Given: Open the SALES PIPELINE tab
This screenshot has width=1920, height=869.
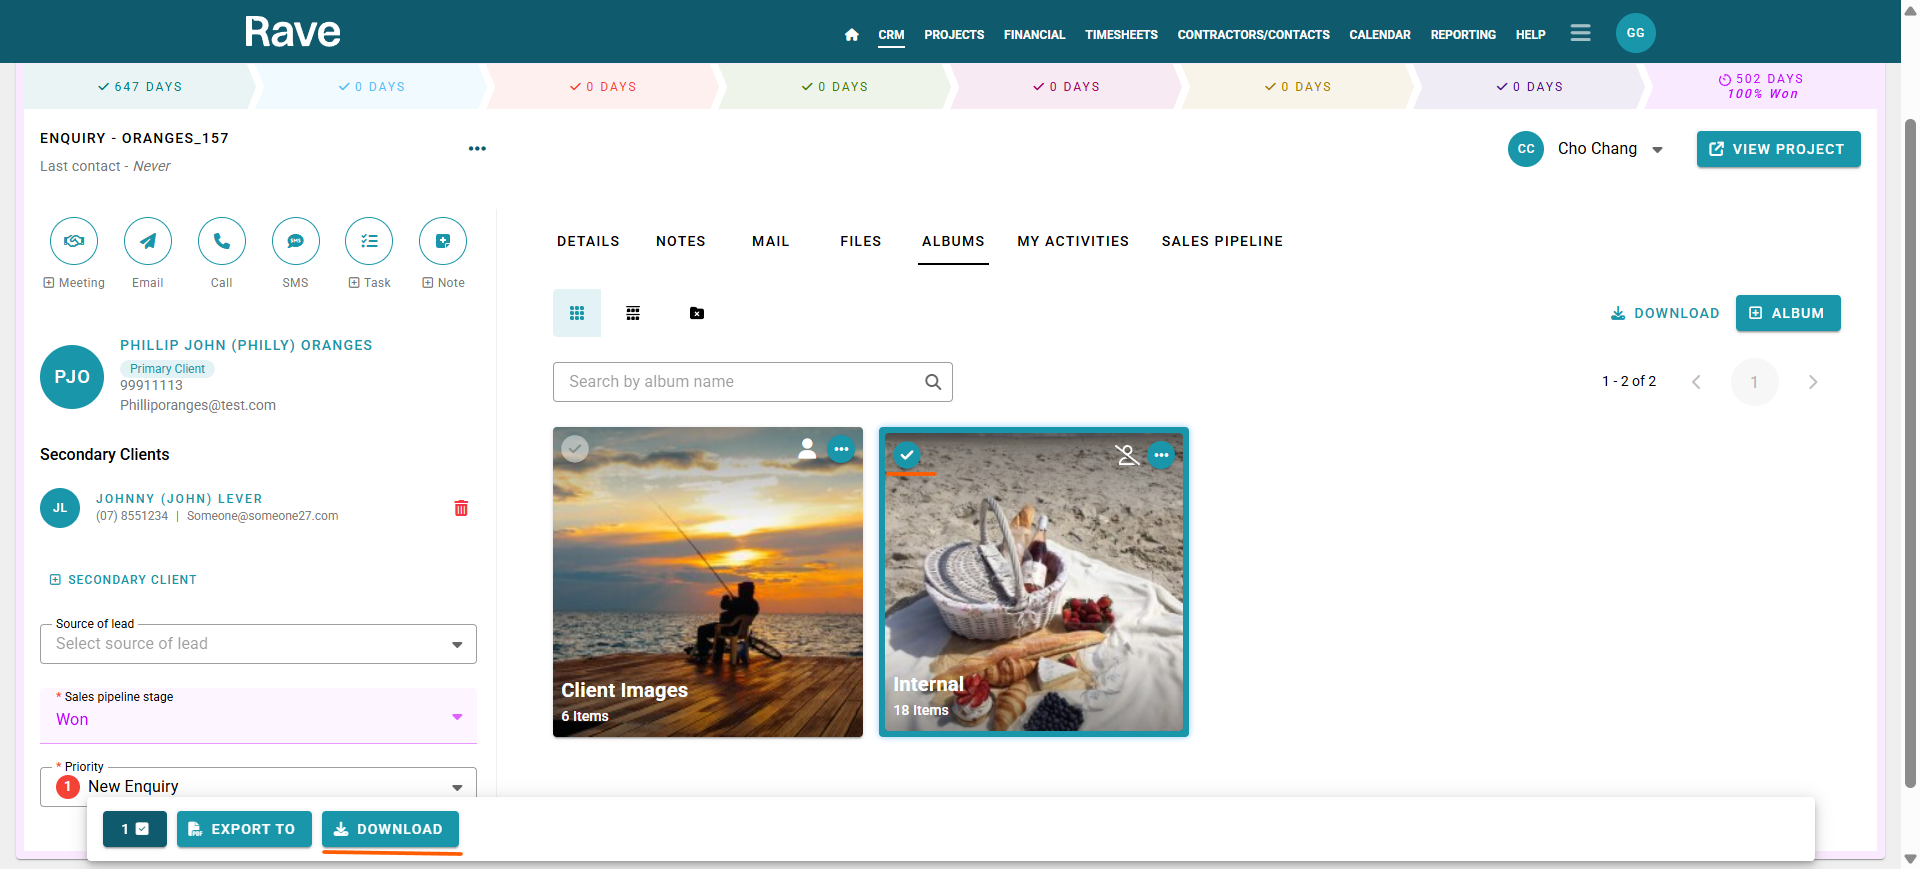Looking at the screenshot, I should [x=1222, y=241].
